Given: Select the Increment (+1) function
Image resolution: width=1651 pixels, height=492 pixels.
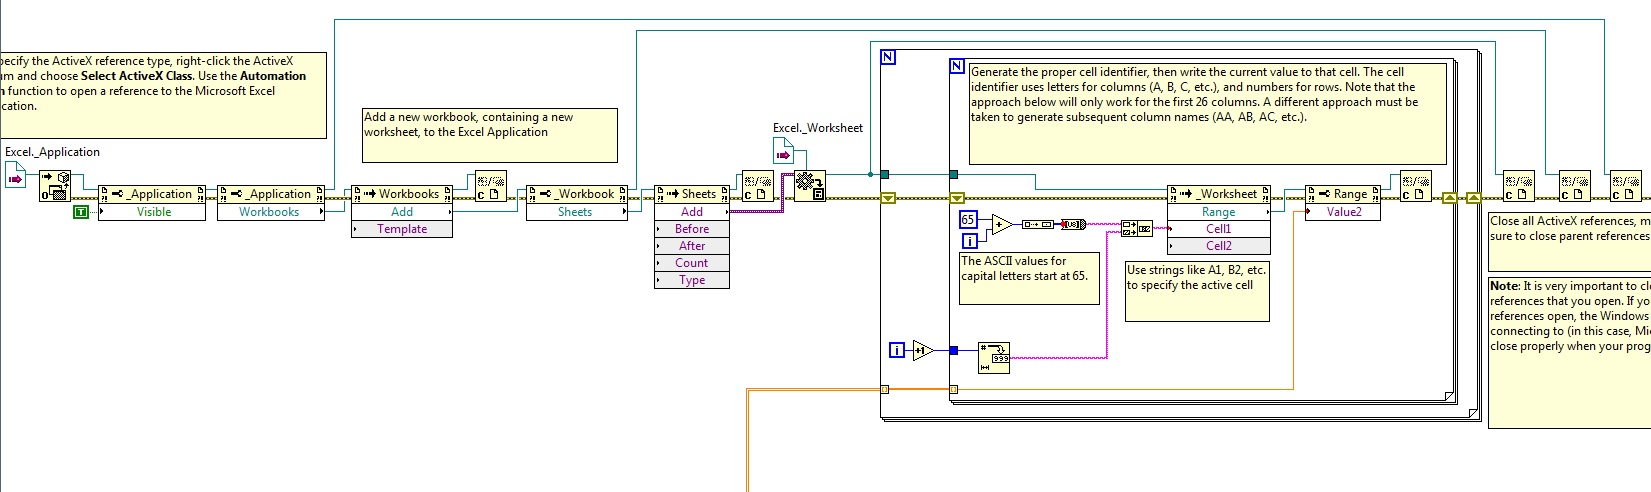Looking at the screenshot, I should tap(923, 350).
